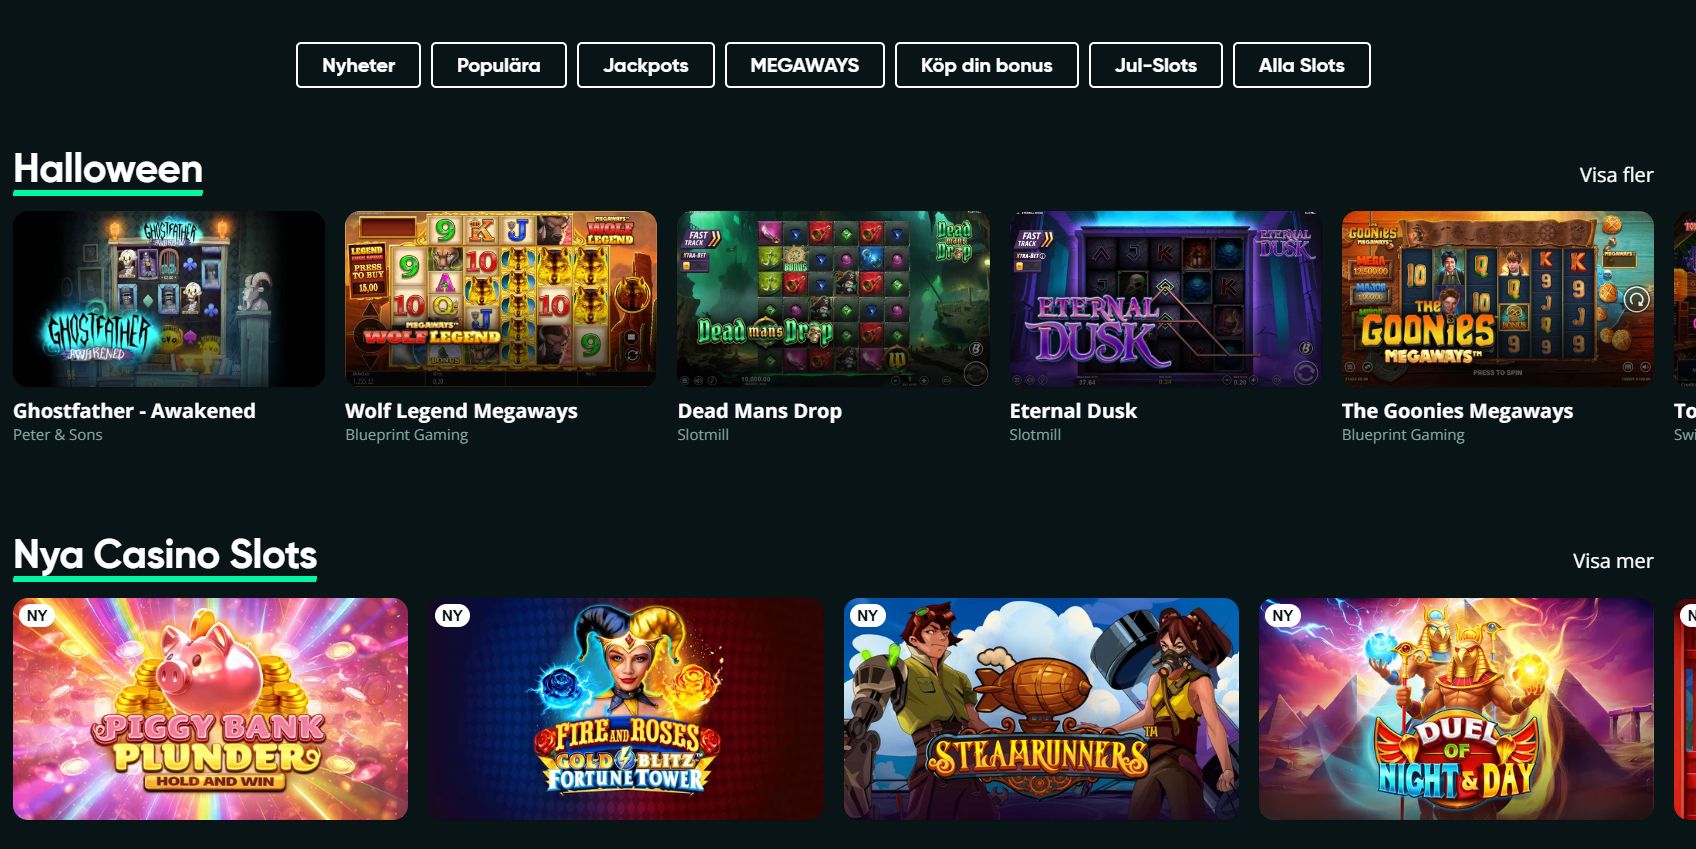Launch the Wolf Legend Megaways thumbnail
1696x849 pixels.
tap(501, 299)
